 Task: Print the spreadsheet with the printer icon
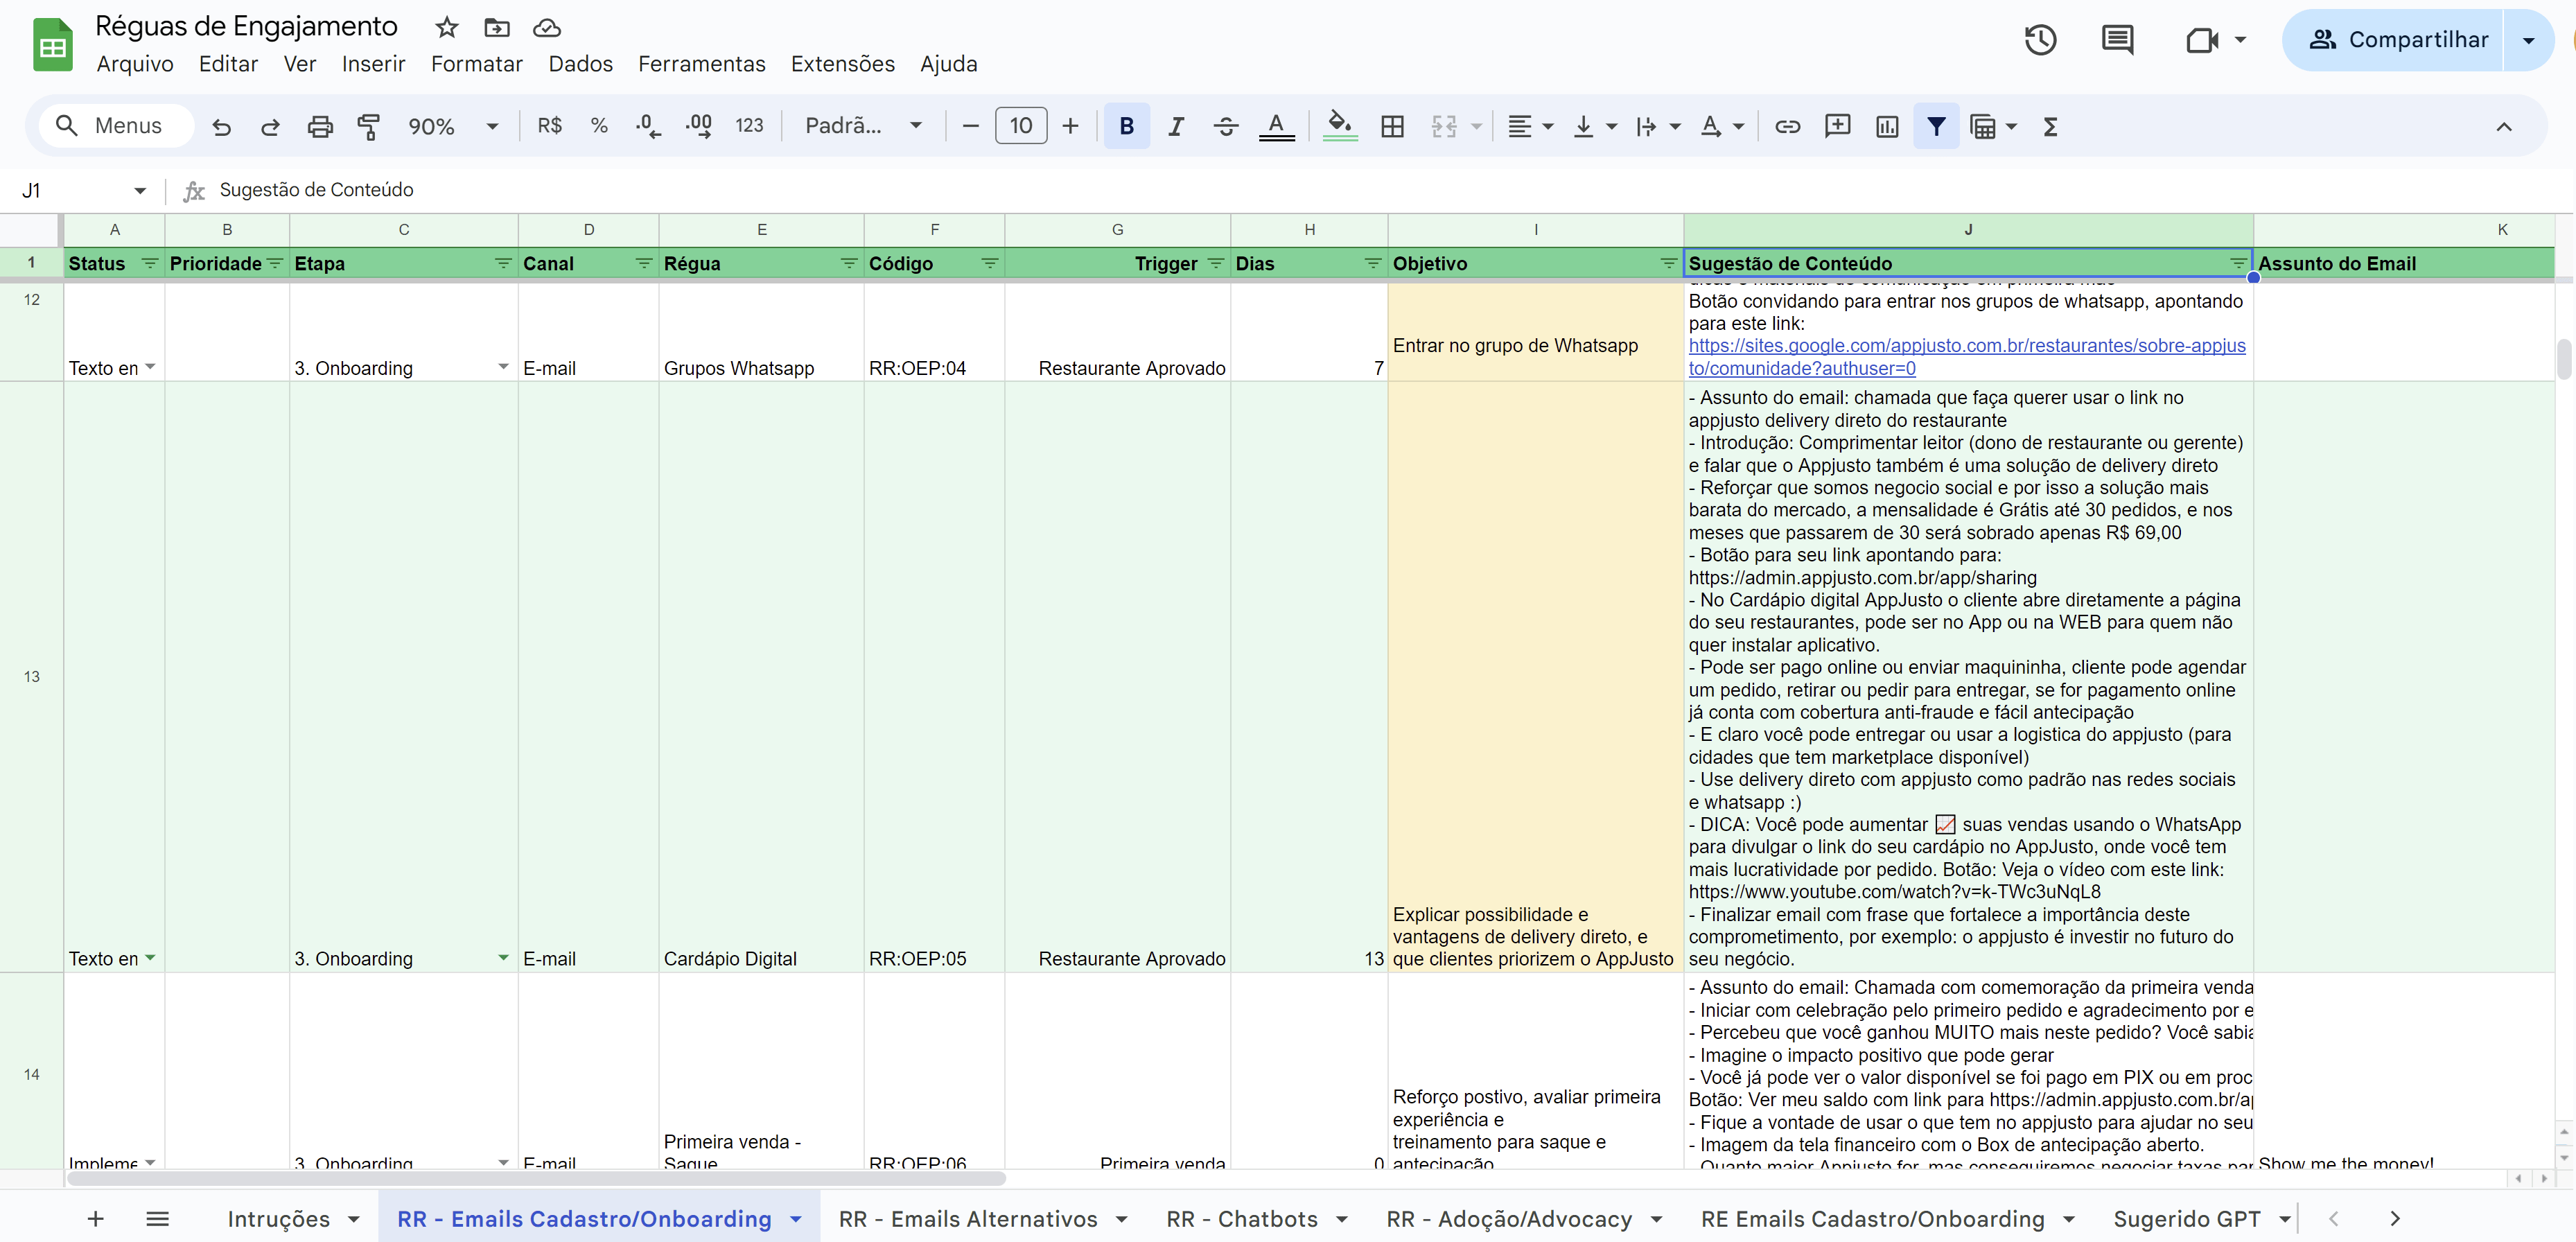click(x=320, y=126)
